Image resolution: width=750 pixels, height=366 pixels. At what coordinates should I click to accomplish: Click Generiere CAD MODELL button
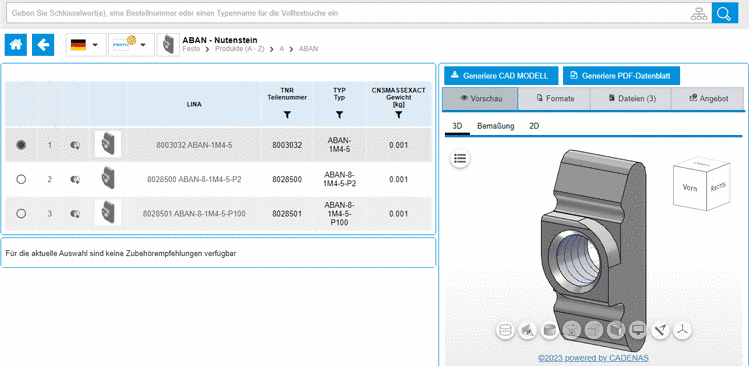pos(501,76)
